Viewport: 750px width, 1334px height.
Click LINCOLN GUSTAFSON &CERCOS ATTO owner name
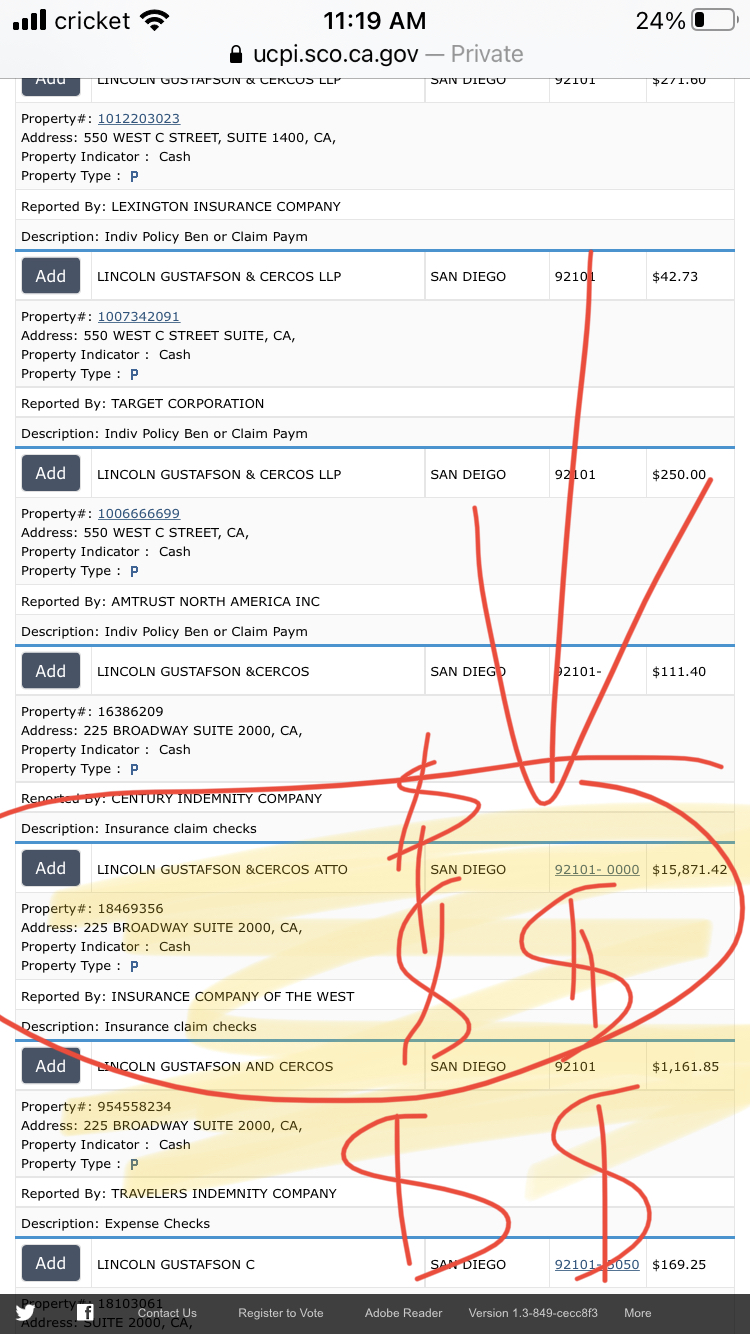pos(222,870)
